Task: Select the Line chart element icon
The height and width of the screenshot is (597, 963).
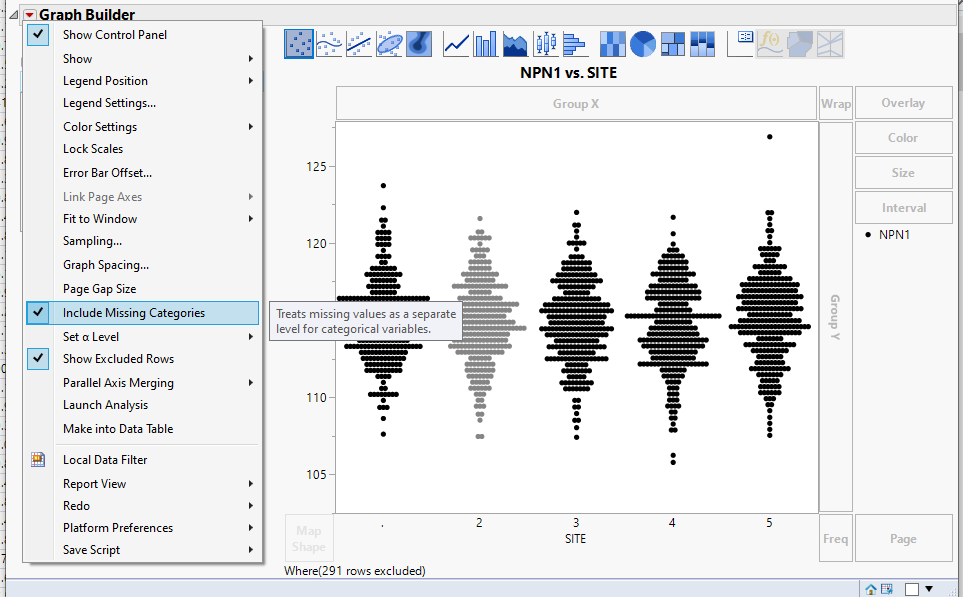Action: click(456, 44)
